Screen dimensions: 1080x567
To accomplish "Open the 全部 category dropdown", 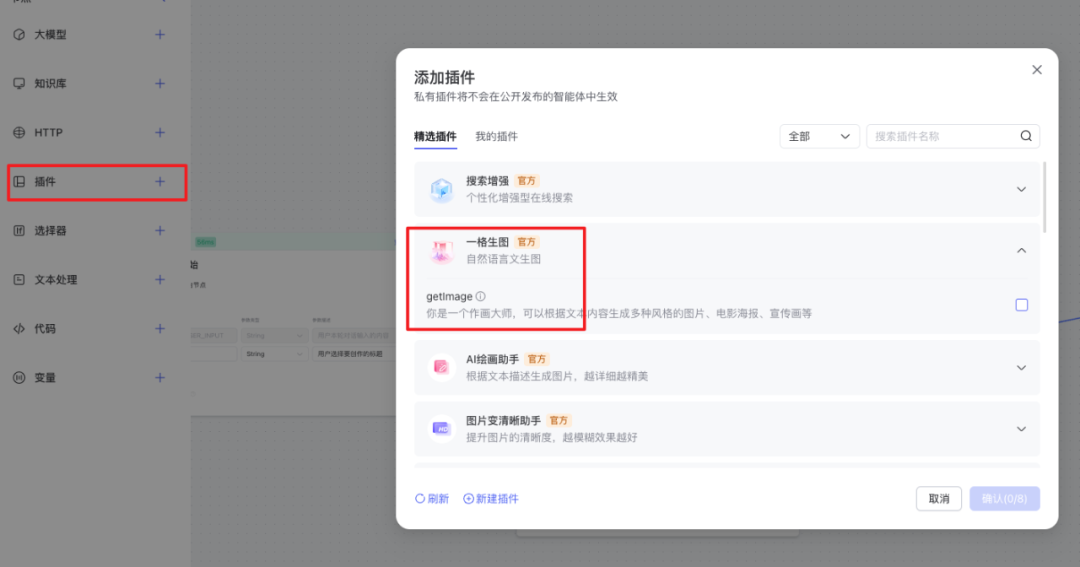I will point(819,137).
